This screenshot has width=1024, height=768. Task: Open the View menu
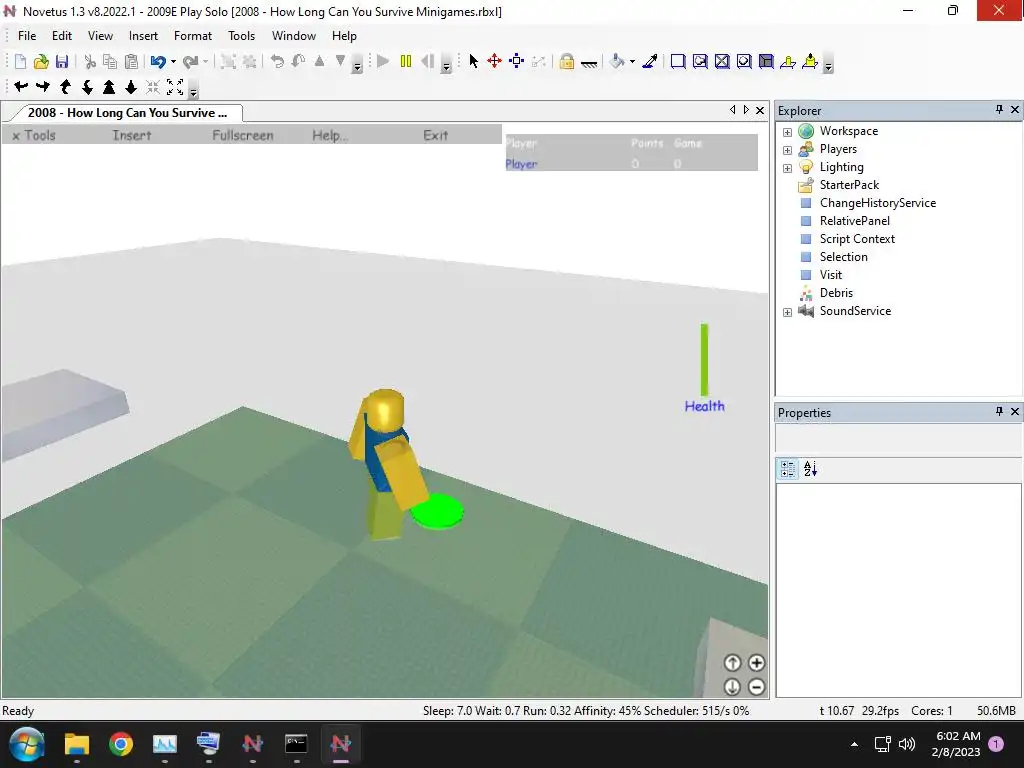101,36
